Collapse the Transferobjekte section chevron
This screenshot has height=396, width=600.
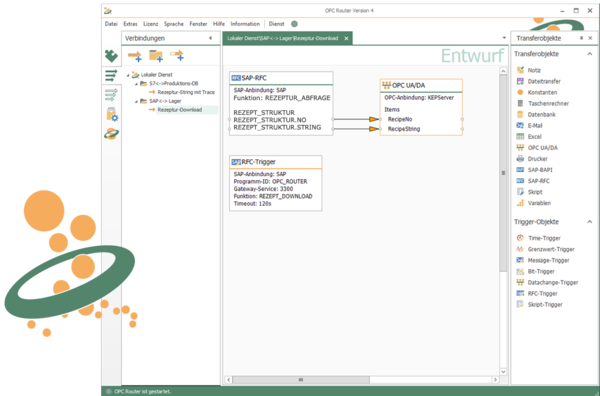point(590,54)
